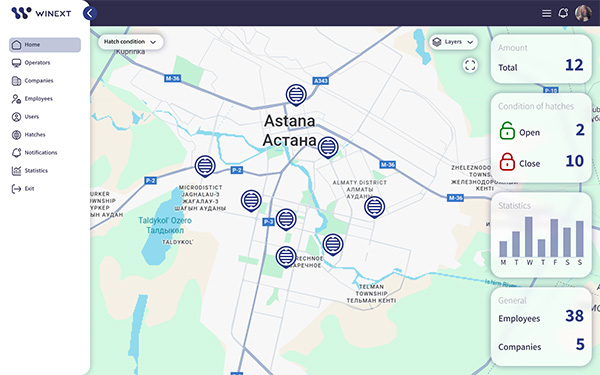The height and width of the screenshot is (375, 600).
Task: Toggle fullscreen map view
Action: (x=470, y=65)
